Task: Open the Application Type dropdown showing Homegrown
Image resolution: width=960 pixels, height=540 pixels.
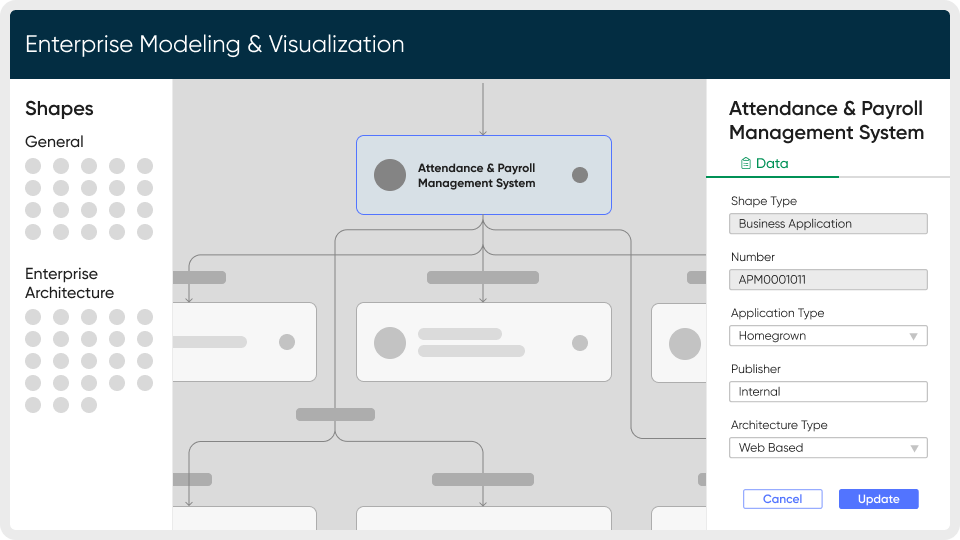Action: point(828,336)
